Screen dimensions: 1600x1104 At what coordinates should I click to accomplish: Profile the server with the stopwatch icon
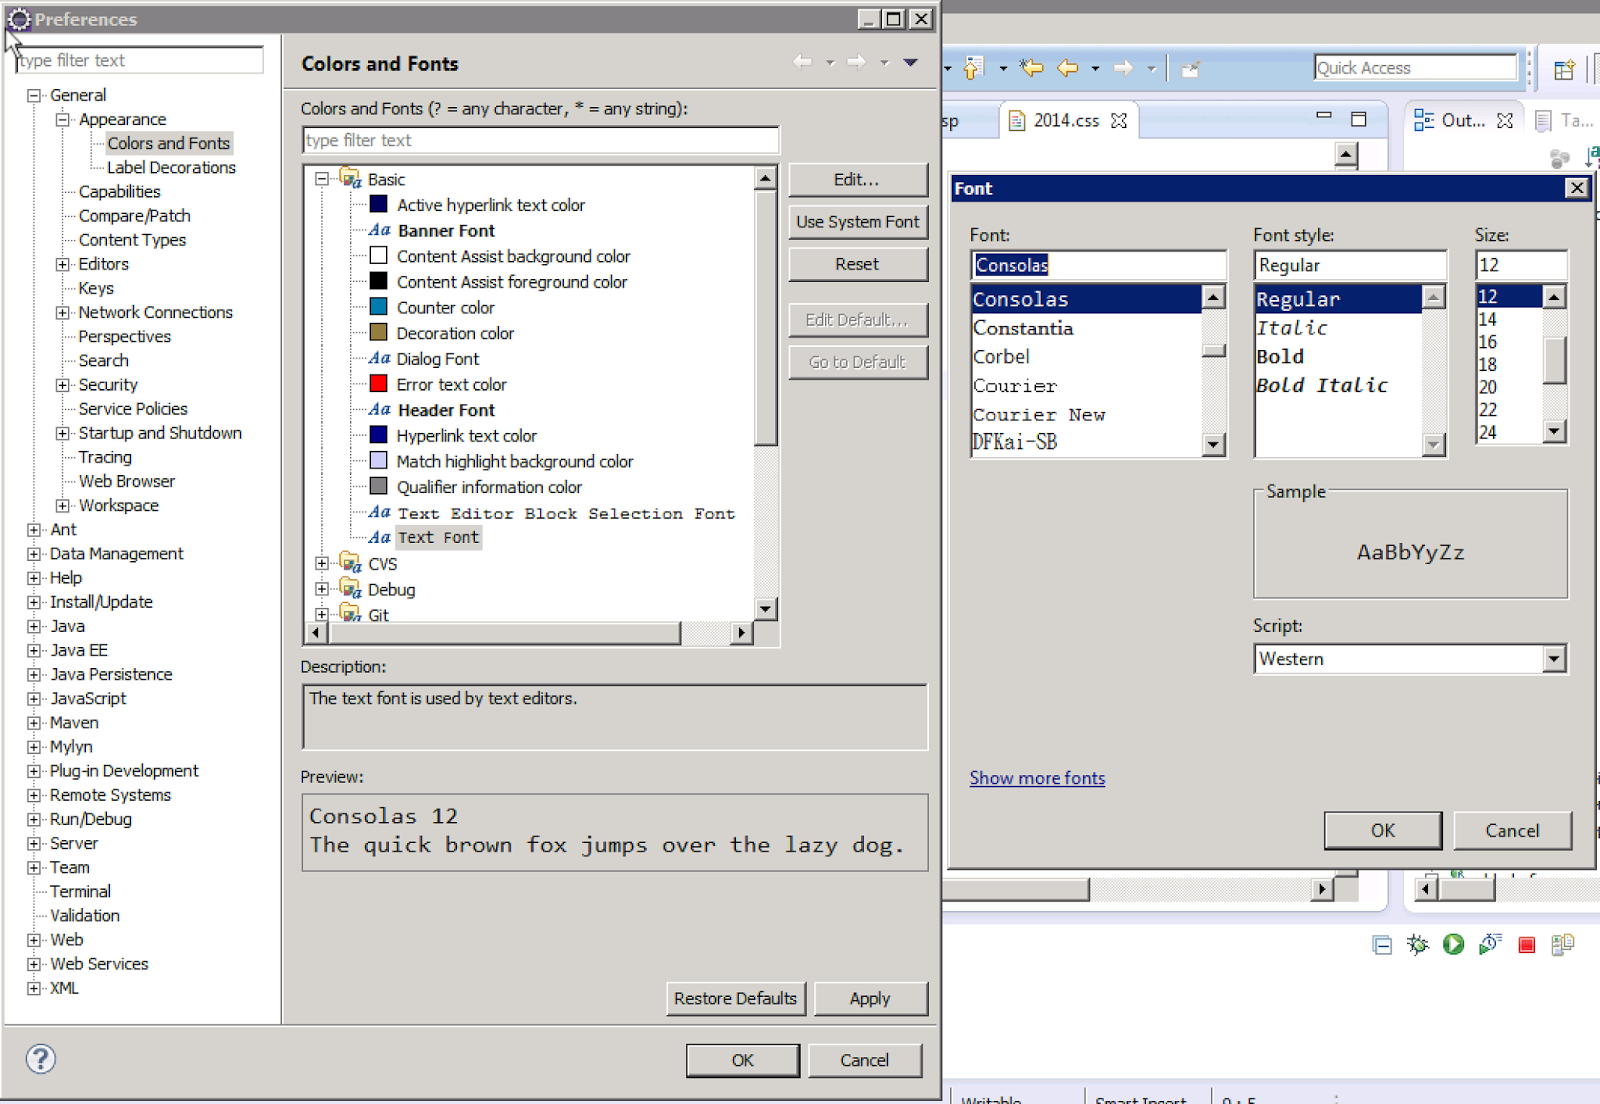1489,944
